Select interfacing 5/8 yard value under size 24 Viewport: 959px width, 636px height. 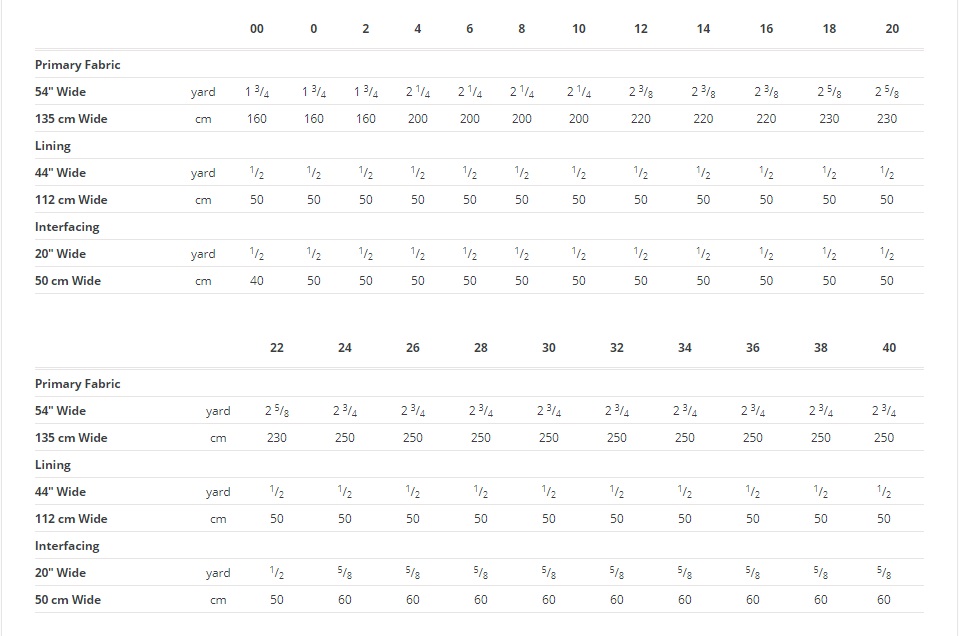click(345, 573)
